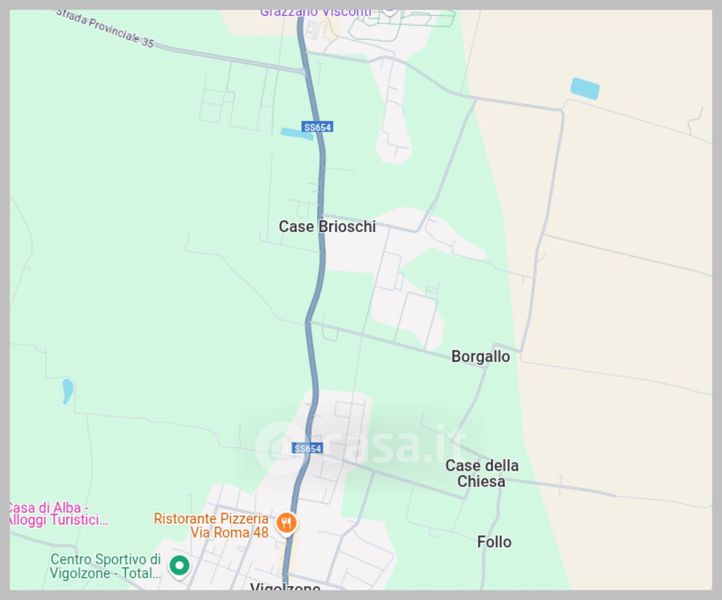Select the upper SS654 road shield
The image size is (722, 600).
pos(317,127)
